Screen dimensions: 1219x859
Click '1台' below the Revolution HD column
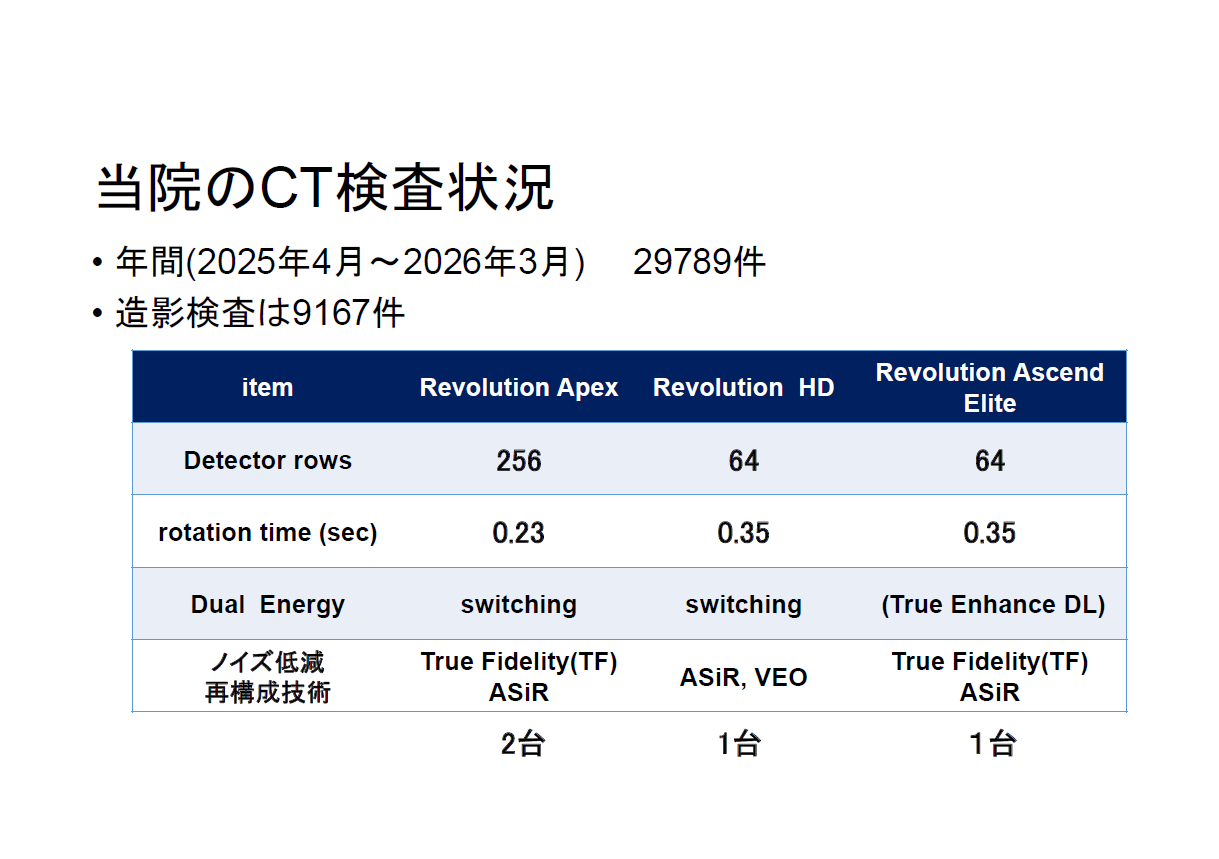(x=739, y=744)
